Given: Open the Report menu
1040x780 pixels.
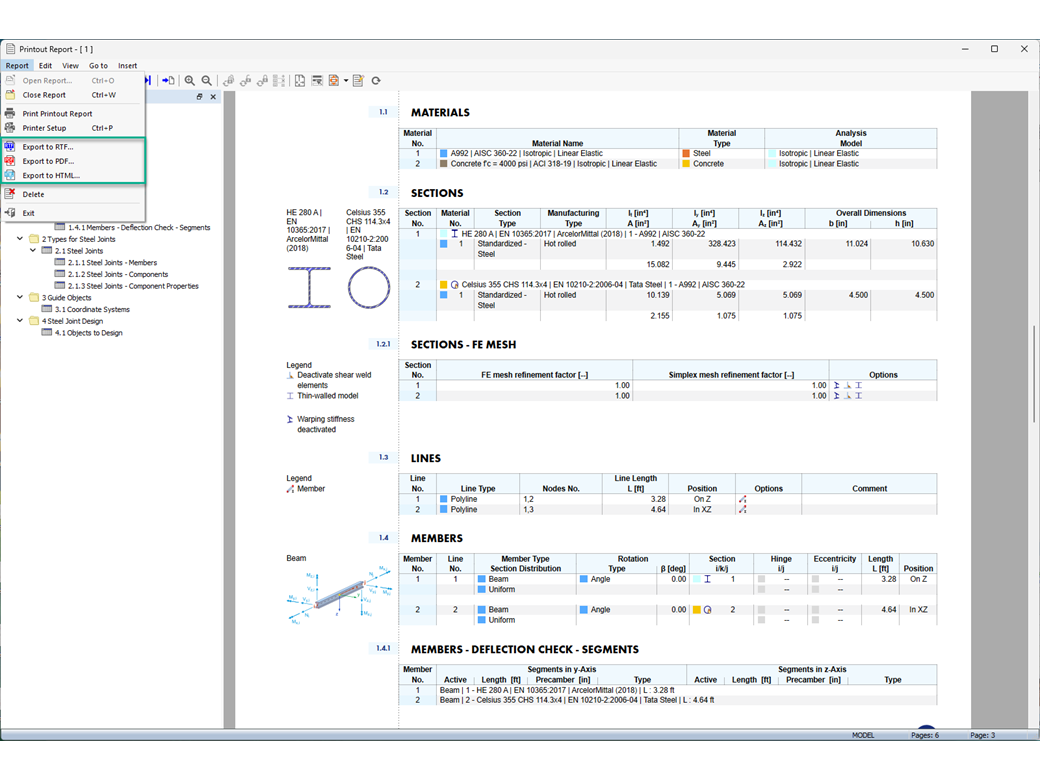Looking at the screenshot, I should (x=17, y=66).
